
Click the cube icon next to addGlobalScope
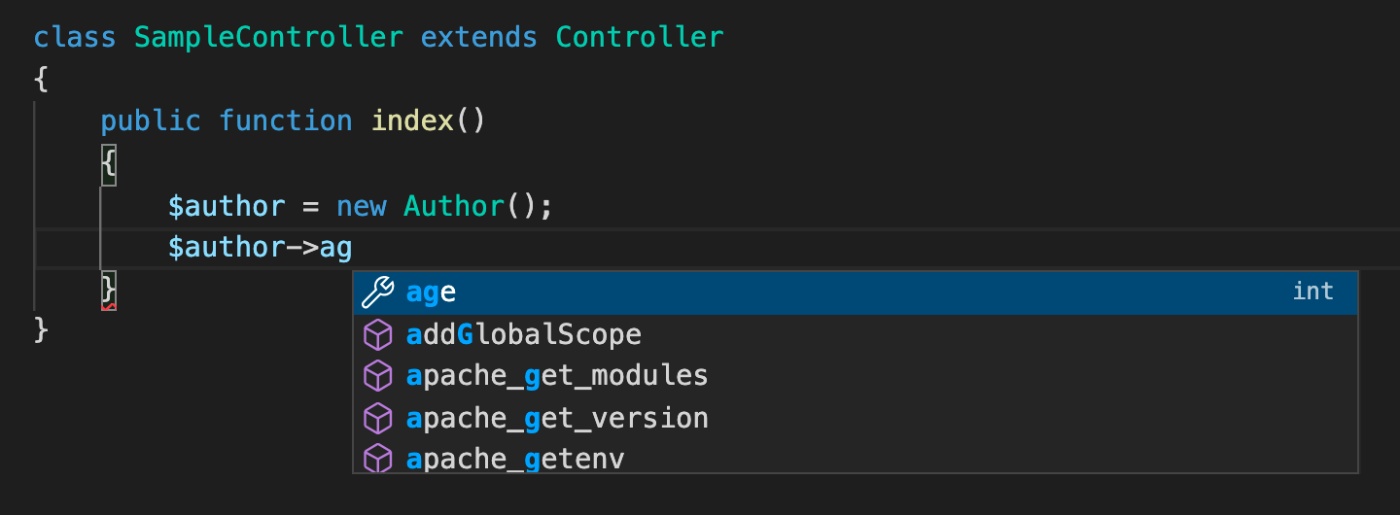[377, 334]
